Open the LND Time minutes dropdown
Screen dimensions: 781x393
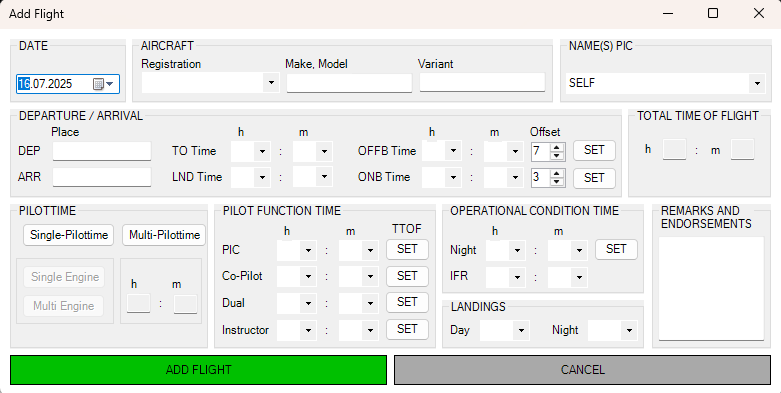point(324,177)
